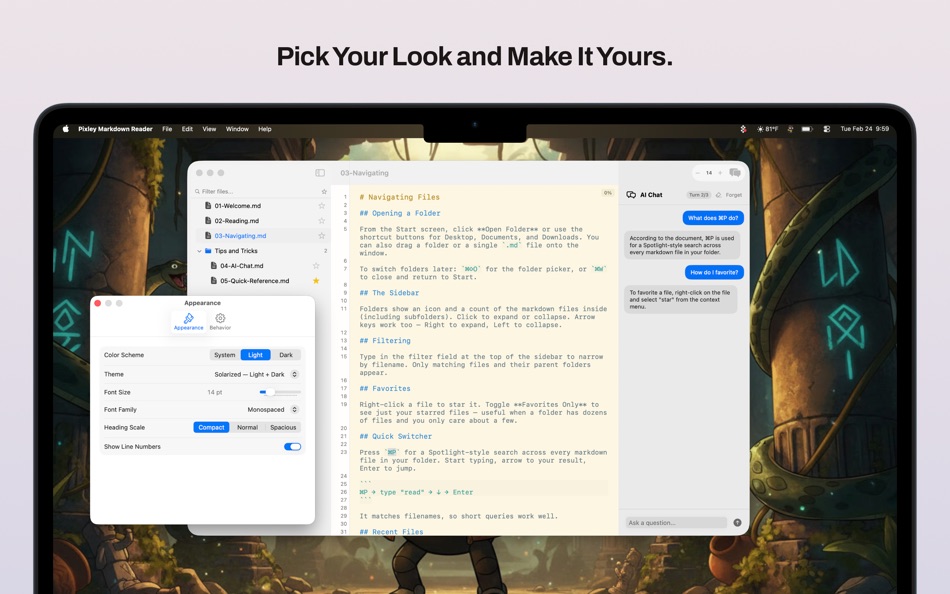This screenshot has width=950, height=594.
Task: Click the plus icon to increase zoom
Action: [719, 173]
